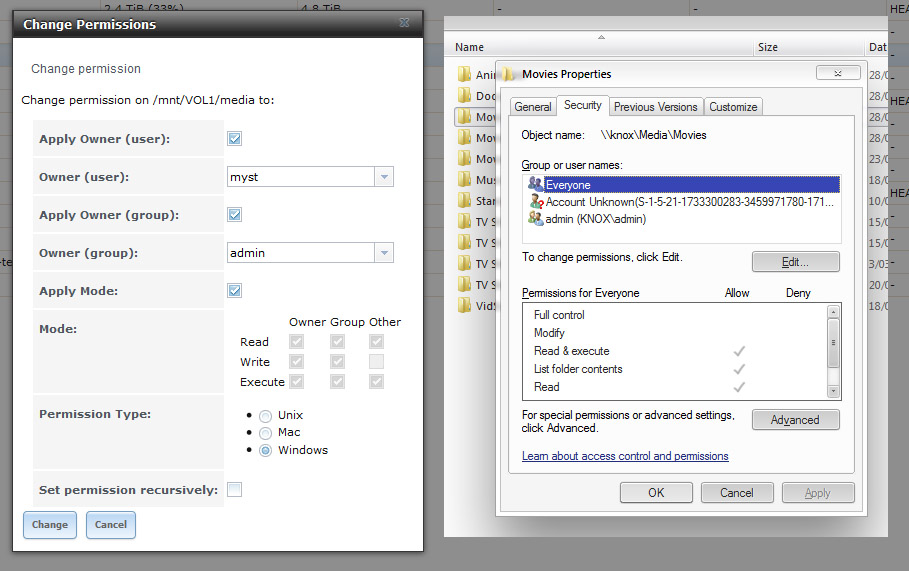Select the Windows permission type

265,450
